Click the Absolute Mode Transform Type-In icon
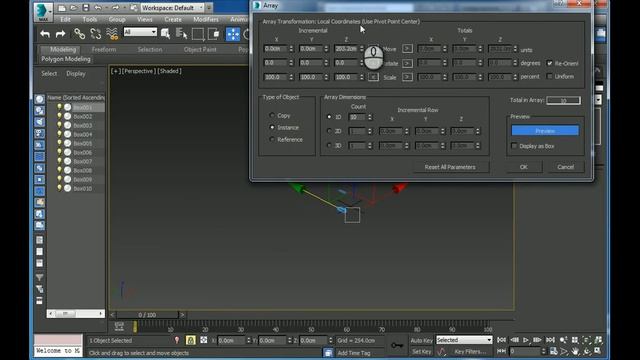The height and width of the screenshot is (360, 640). pyautogui.click(x=204, y=340)
